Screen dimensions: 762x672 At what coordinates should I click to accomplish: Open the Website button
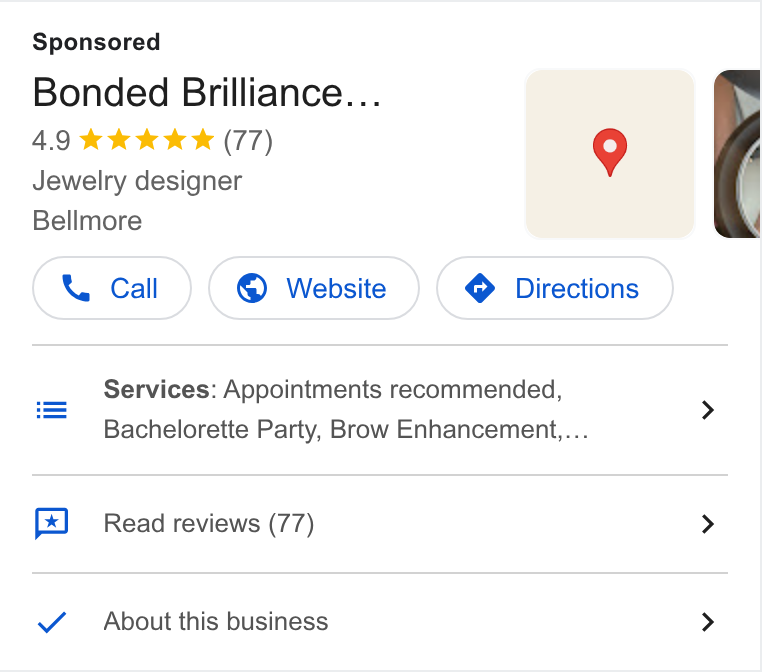(314, 288)
